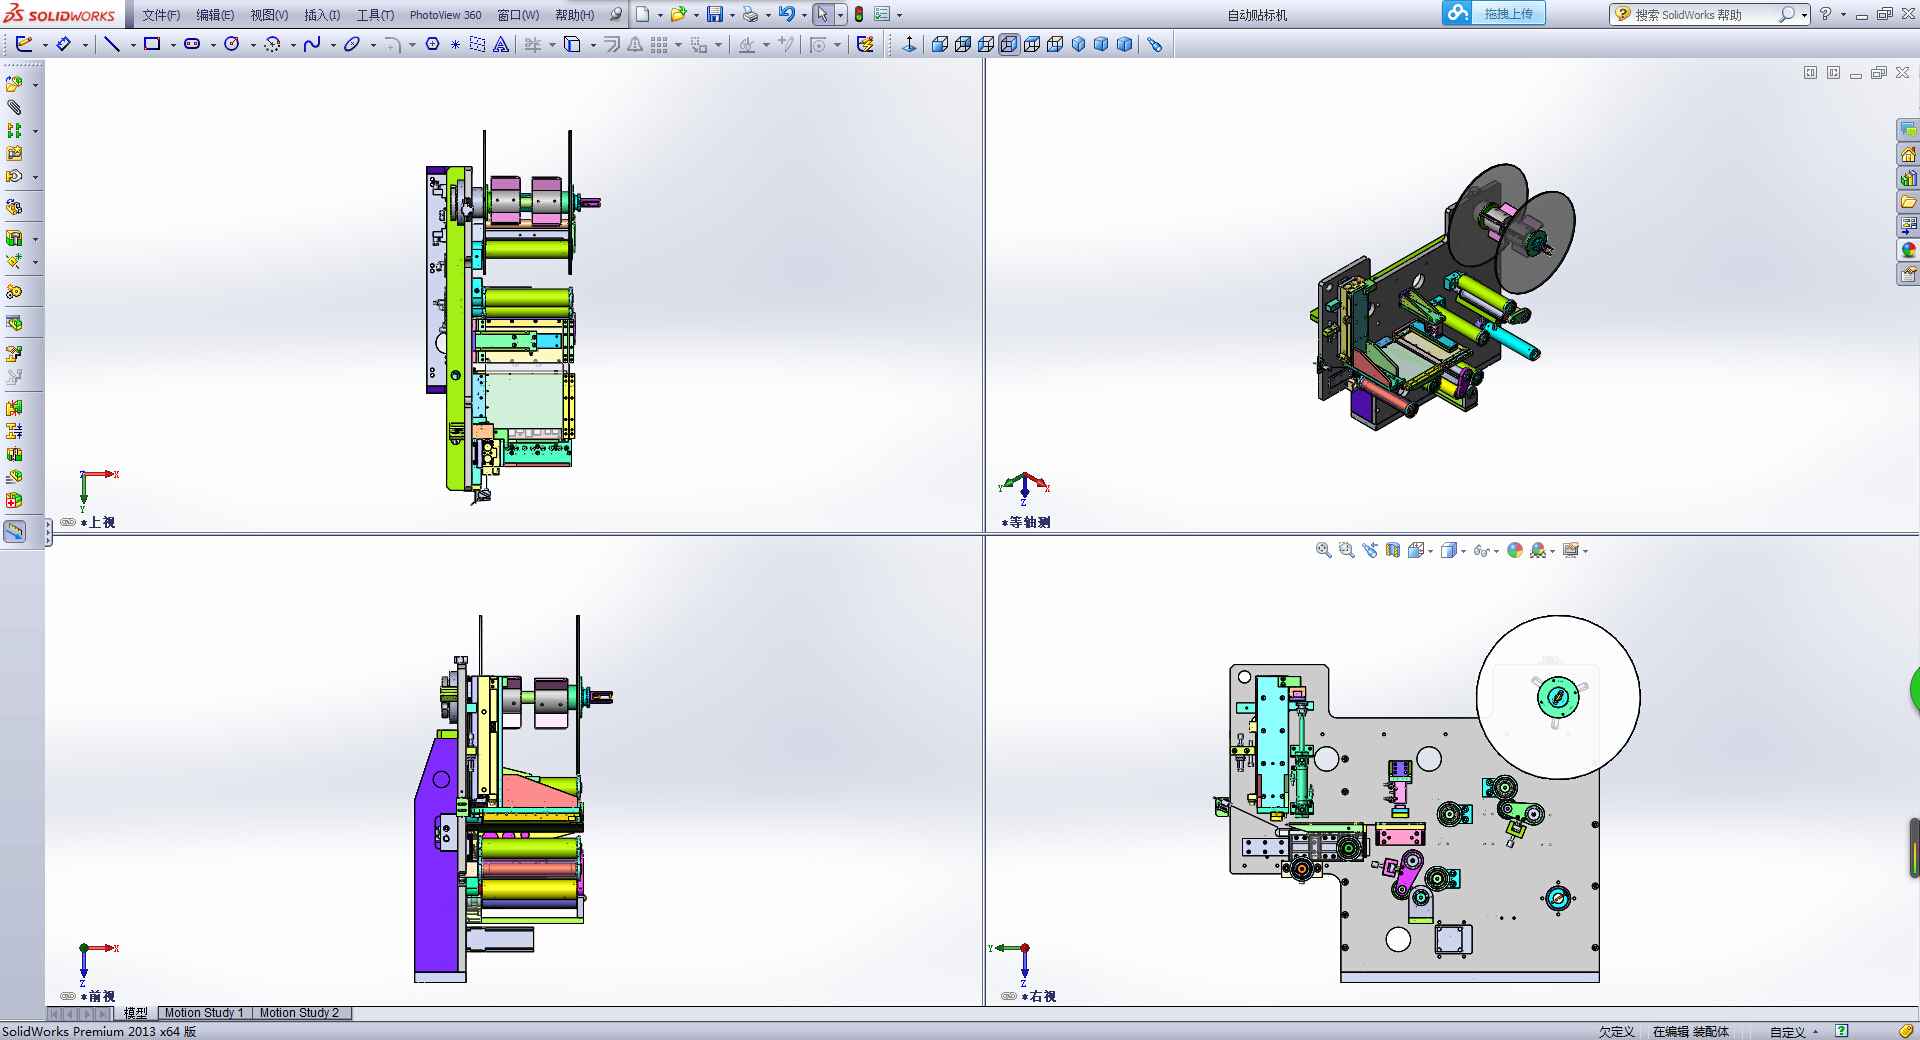The image size is (1920, 1040).
Task: Expand the Line tool dropdown arrow
Action: click(133, 45)
